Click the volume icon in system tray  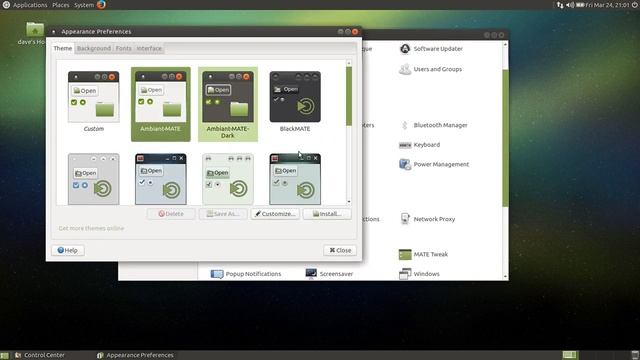pos(570,5)
